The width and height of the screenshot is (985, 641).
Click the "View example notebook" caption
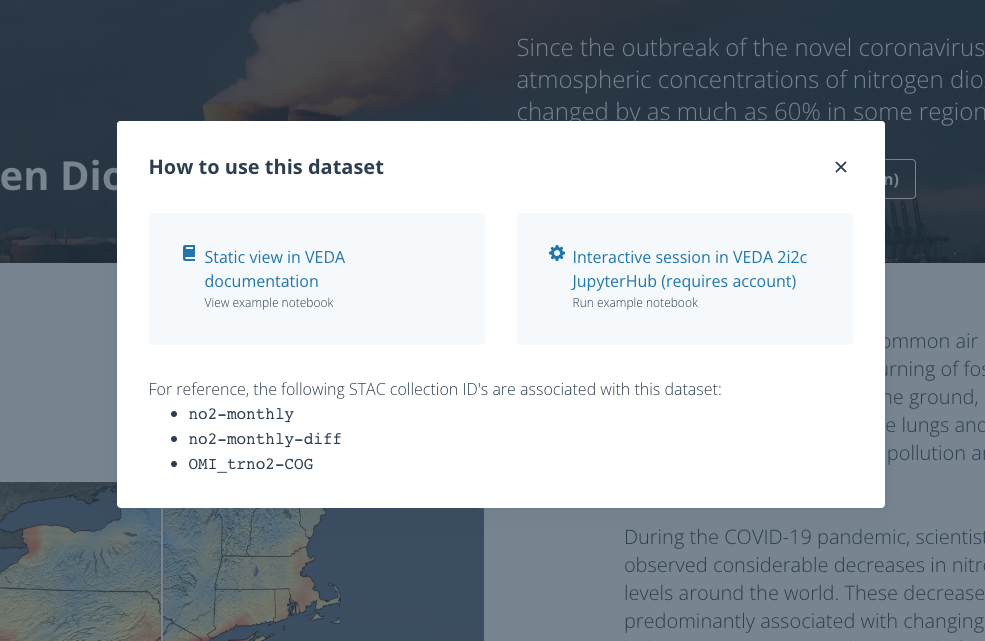point(268,302)
